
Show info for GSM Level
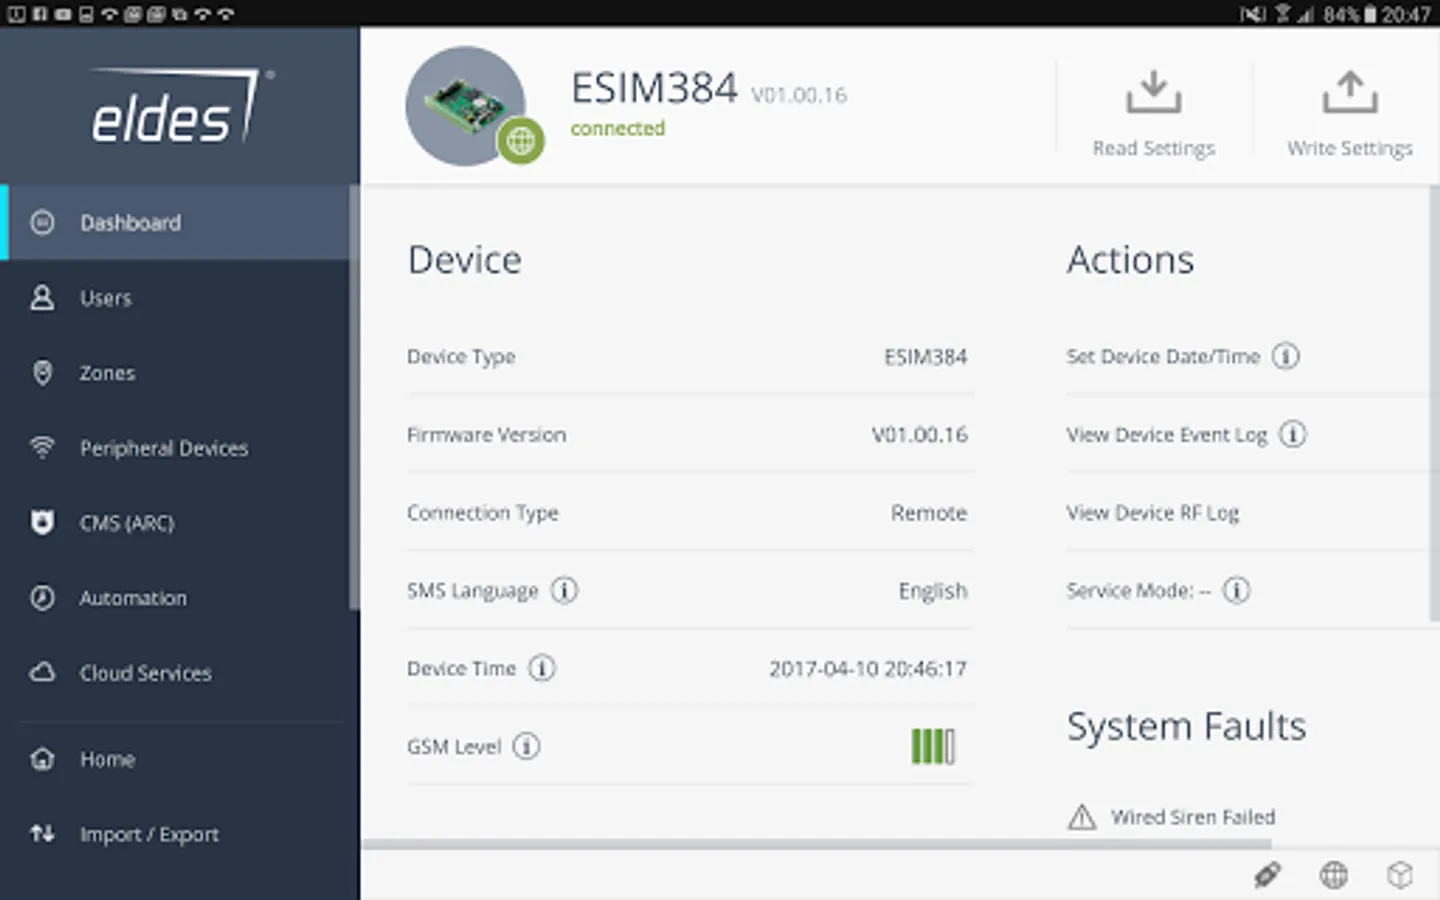coord(526,746)
